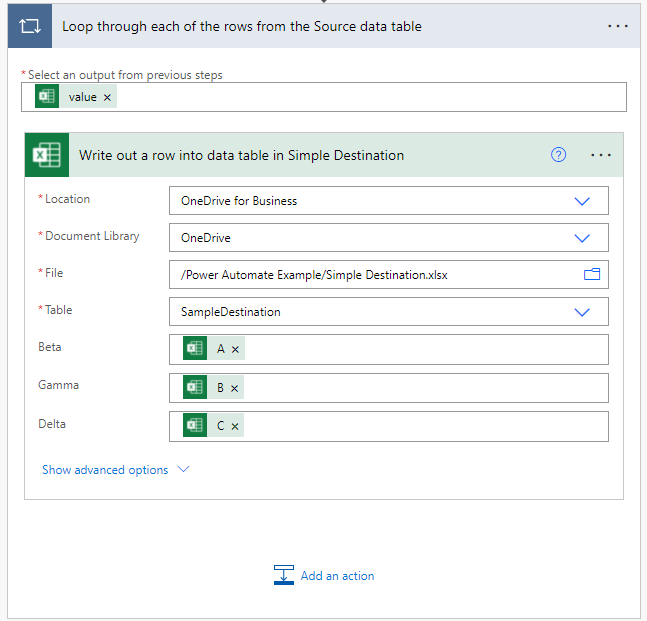Expand the advanced options chevron
This screenshot has width=647, height=621.
(x=183, y=469)
